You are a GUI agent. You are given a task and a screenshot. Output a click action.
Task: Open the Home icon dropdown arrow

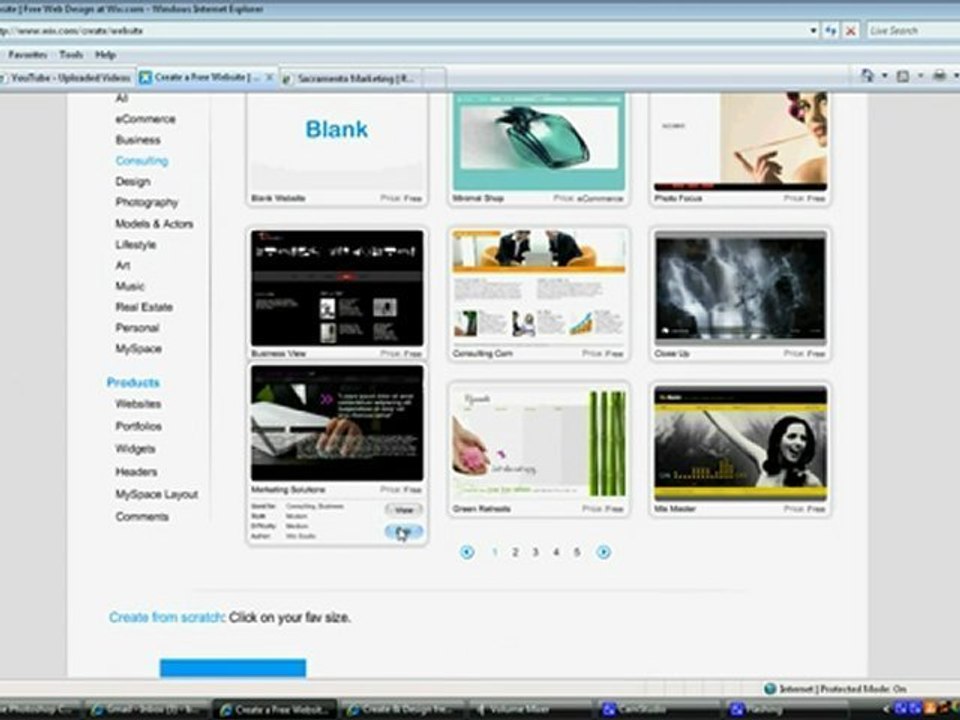[885, 76]
